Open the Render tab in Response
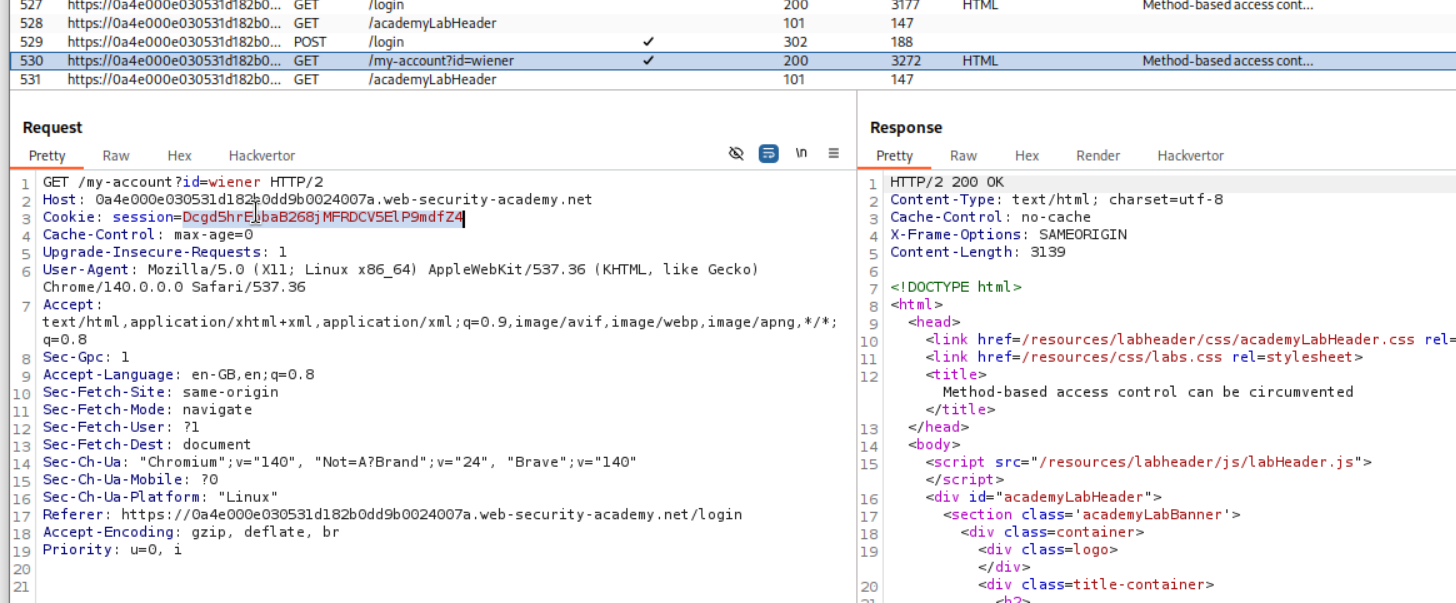Viewport: 1456px width, 603px height. coord(1098,156)
